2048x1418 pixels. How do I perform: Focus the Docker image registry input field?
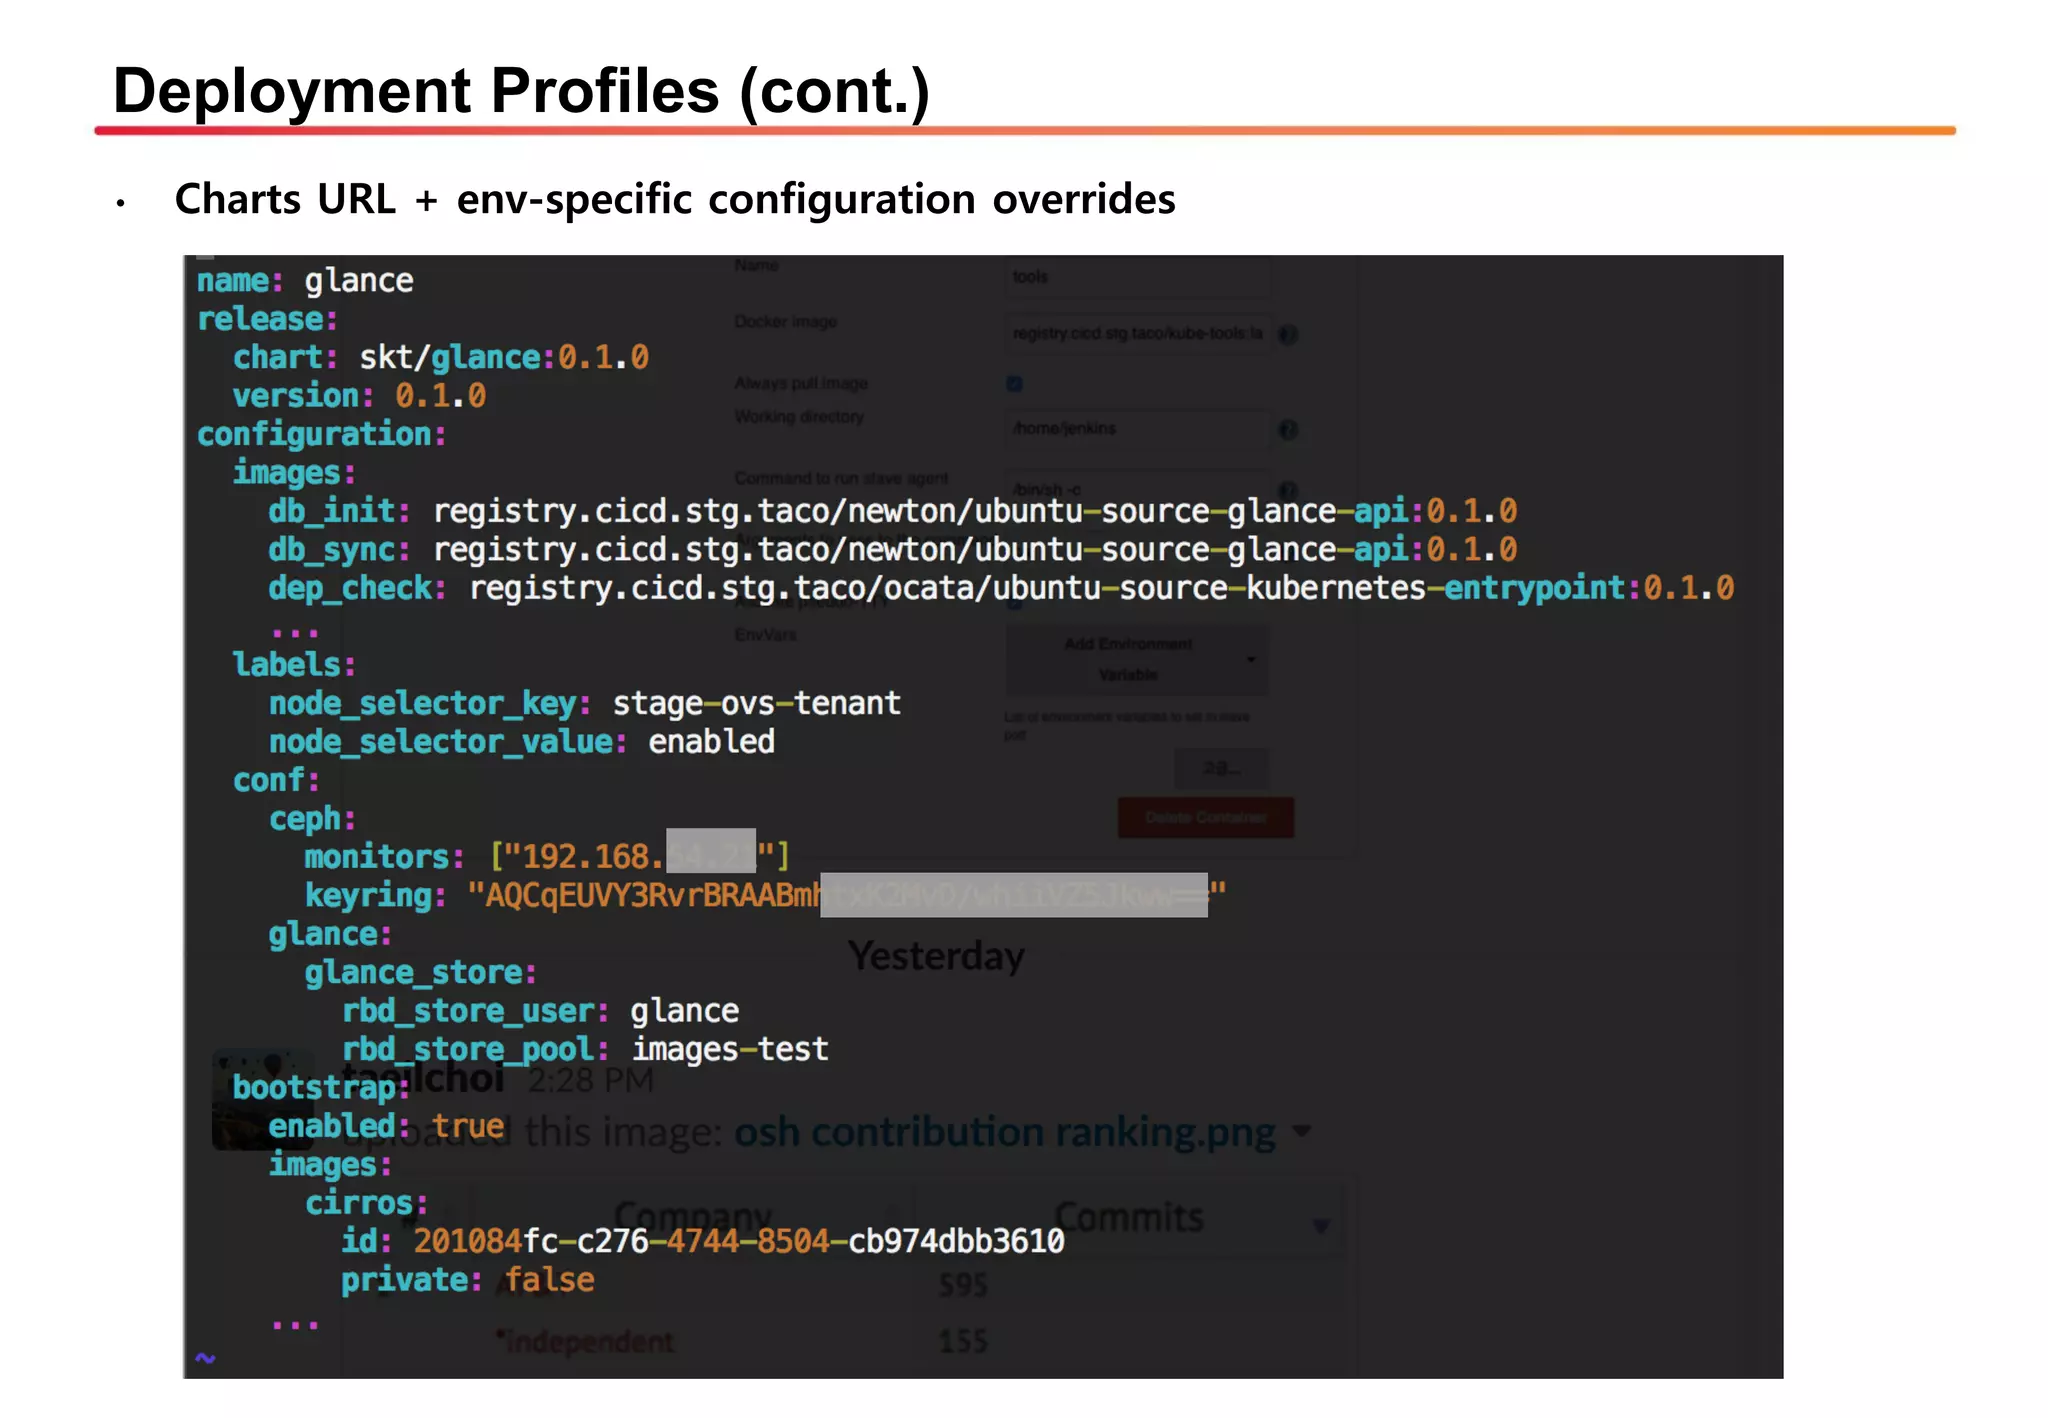(1137, 333)
